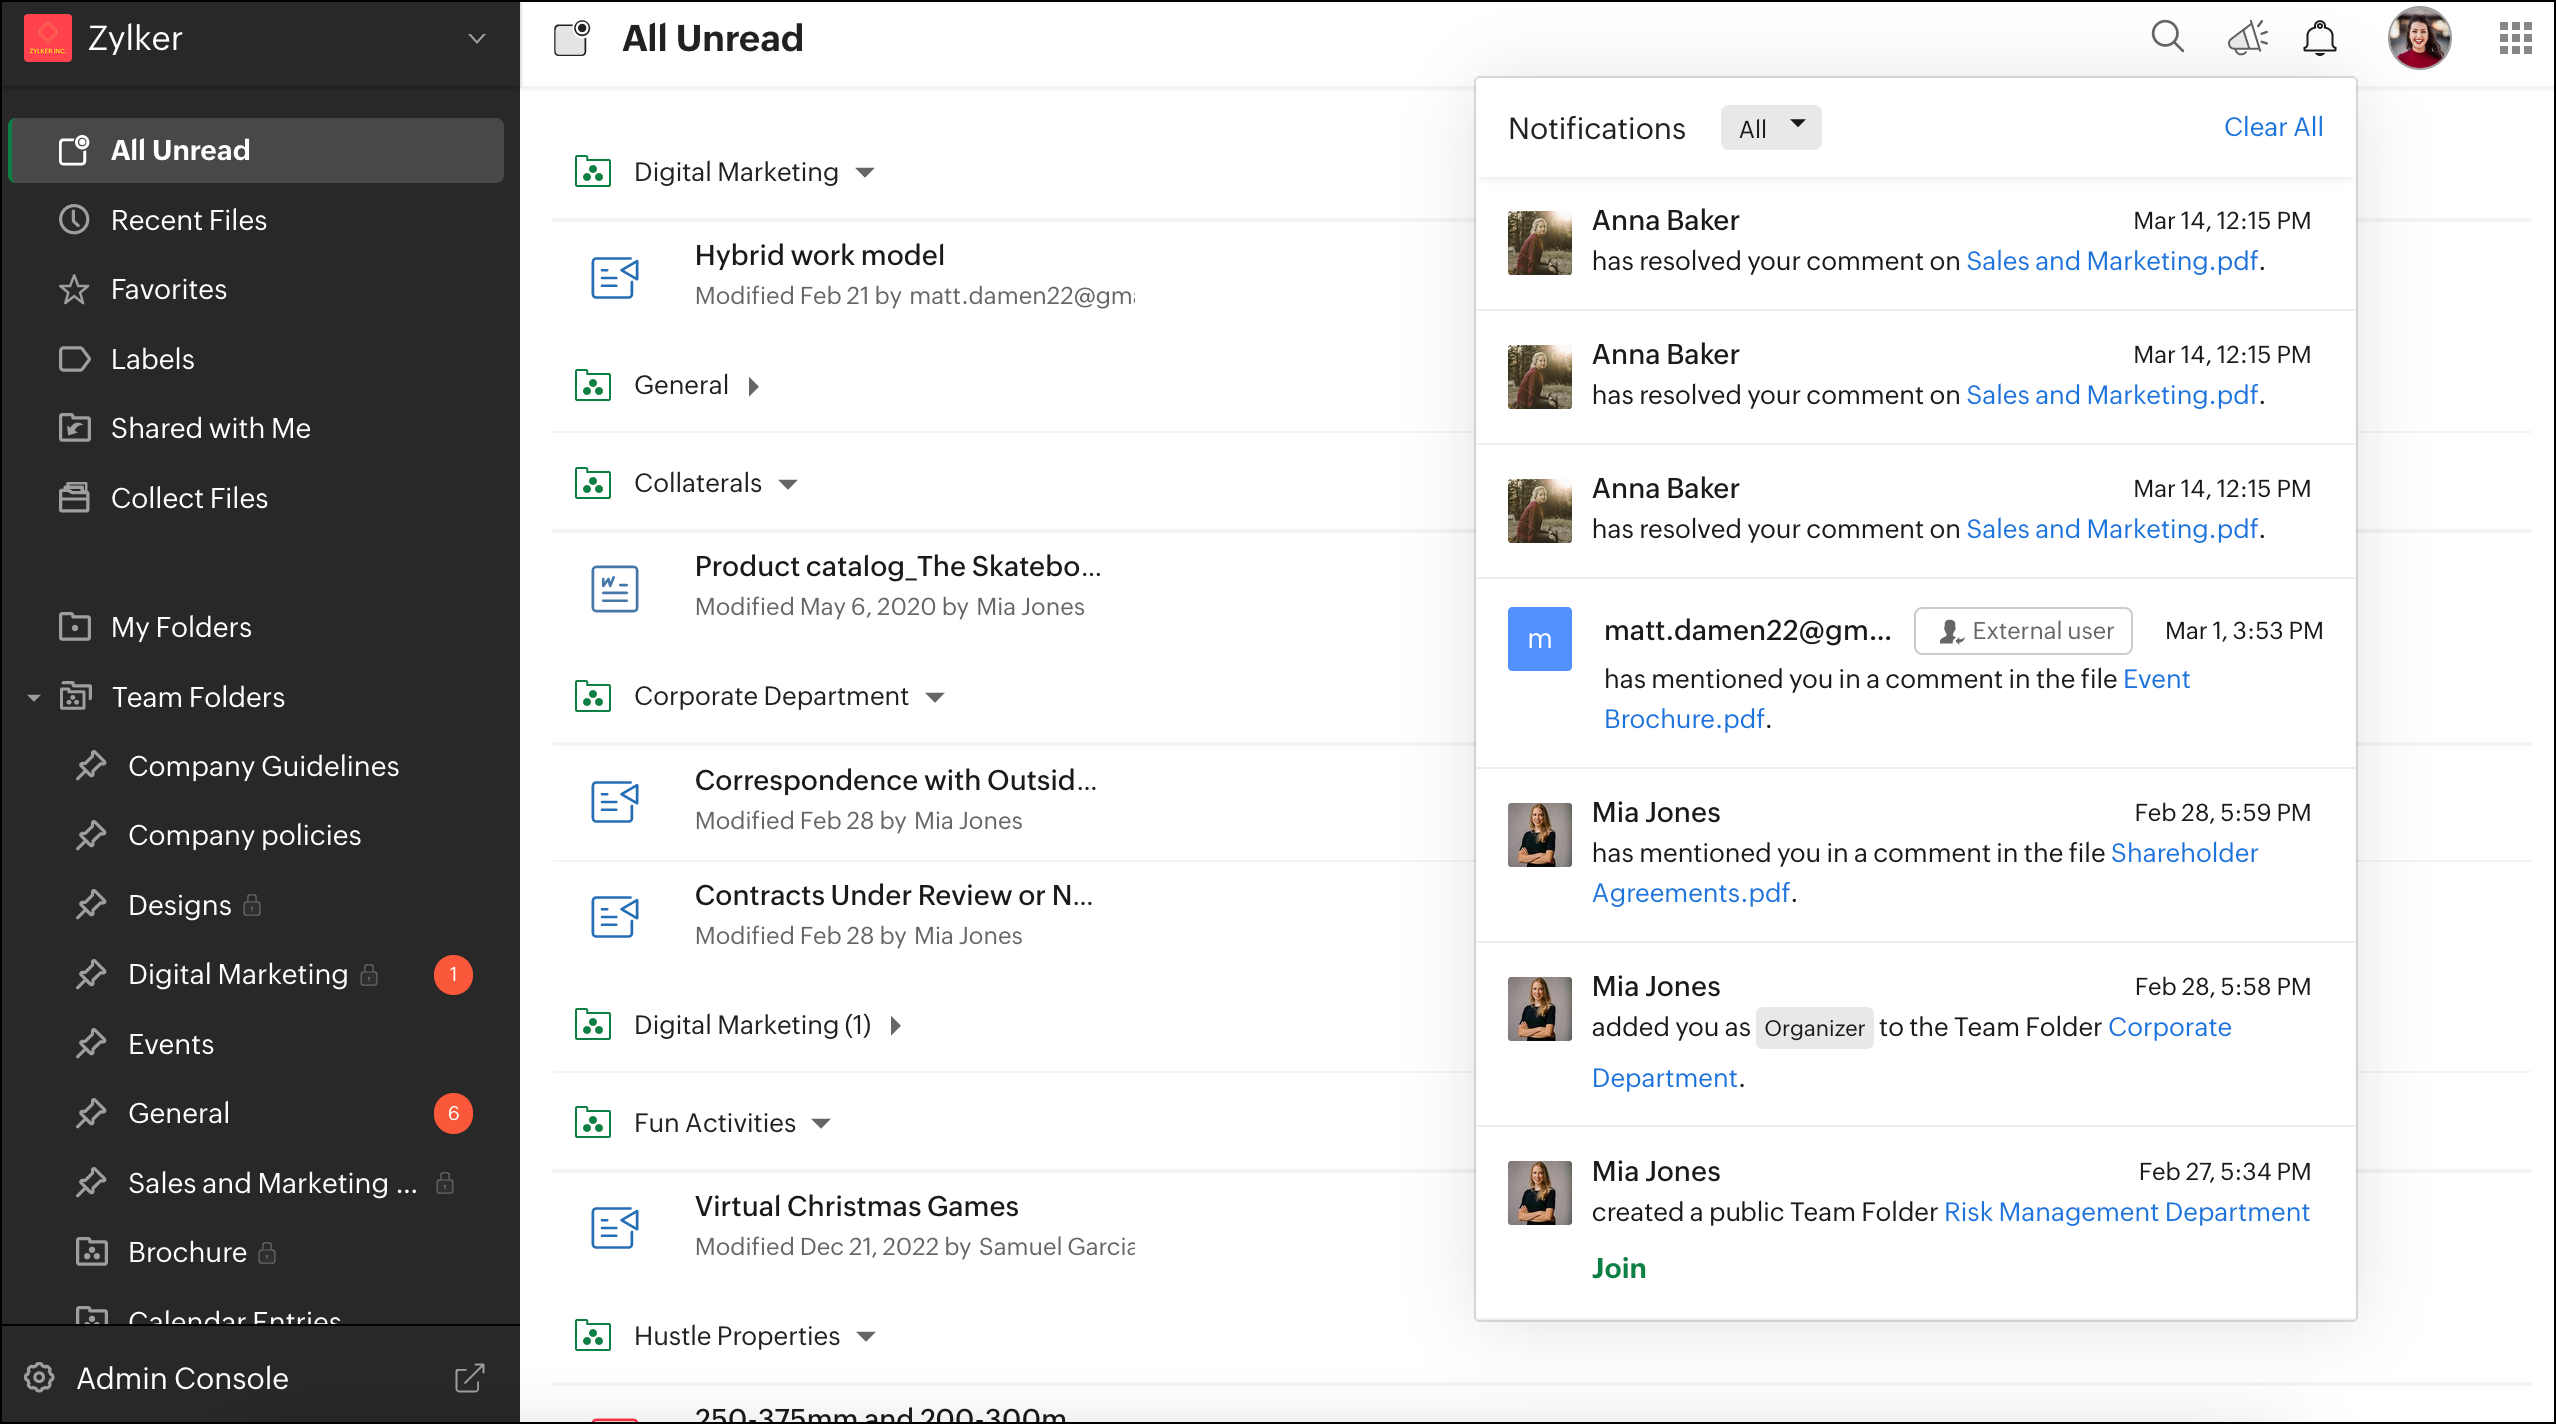Open the Zylker organization dropdown
The image size is (2556, 1424).
click(476, 38)
